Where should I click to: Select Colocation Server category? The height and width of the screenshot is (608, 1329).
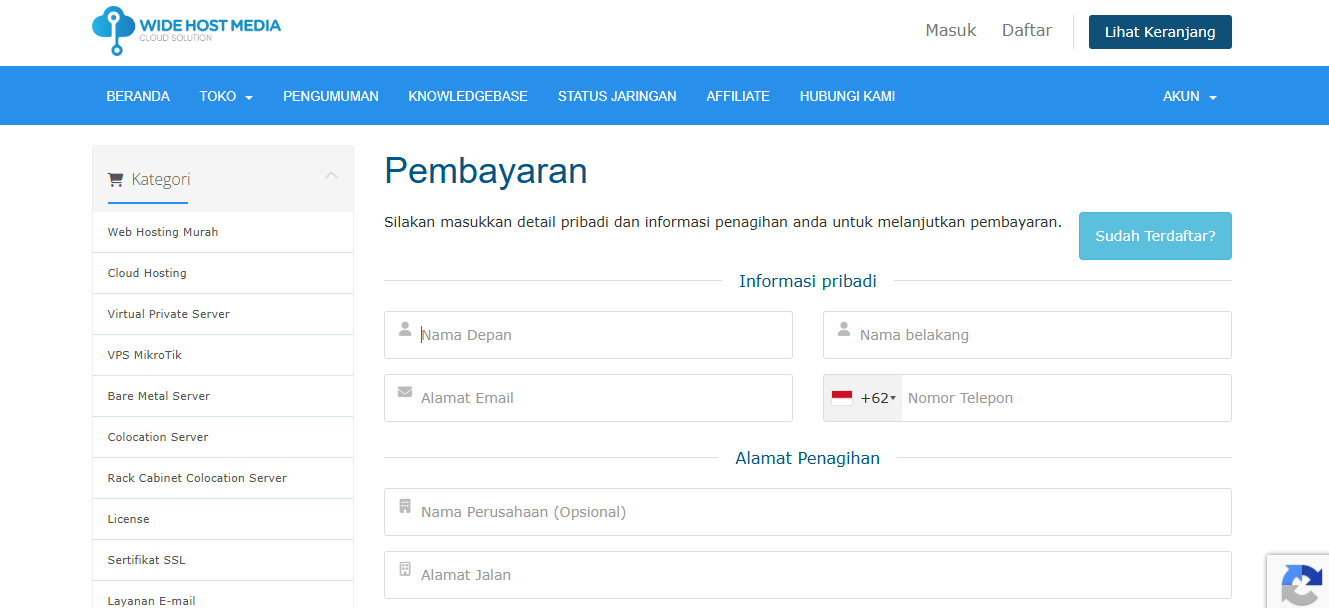[223, 437]
